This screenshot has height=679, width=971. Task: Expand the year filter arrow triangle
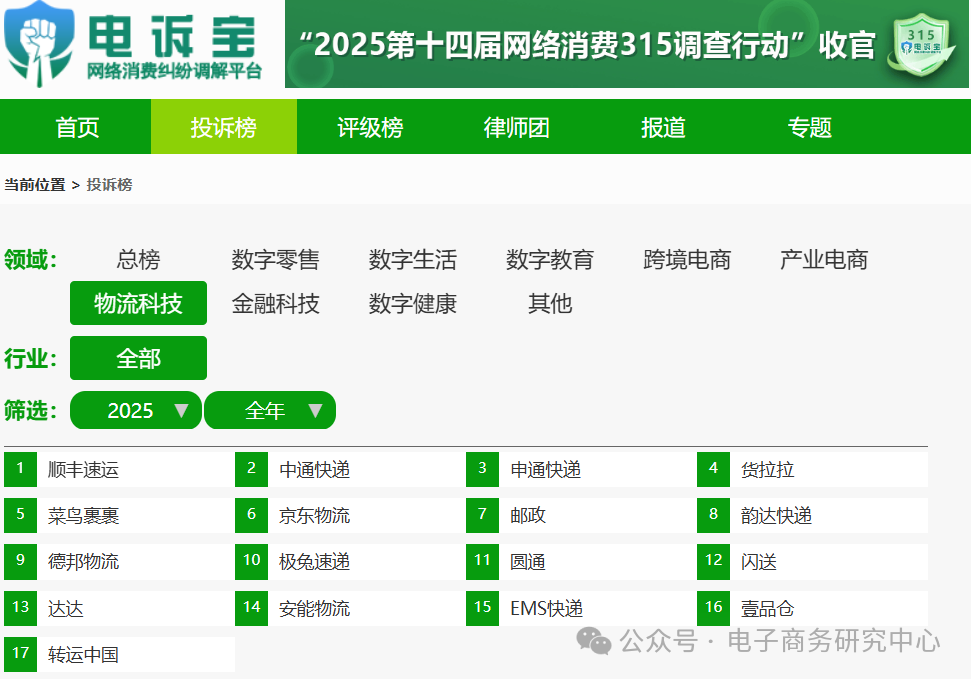180,410
